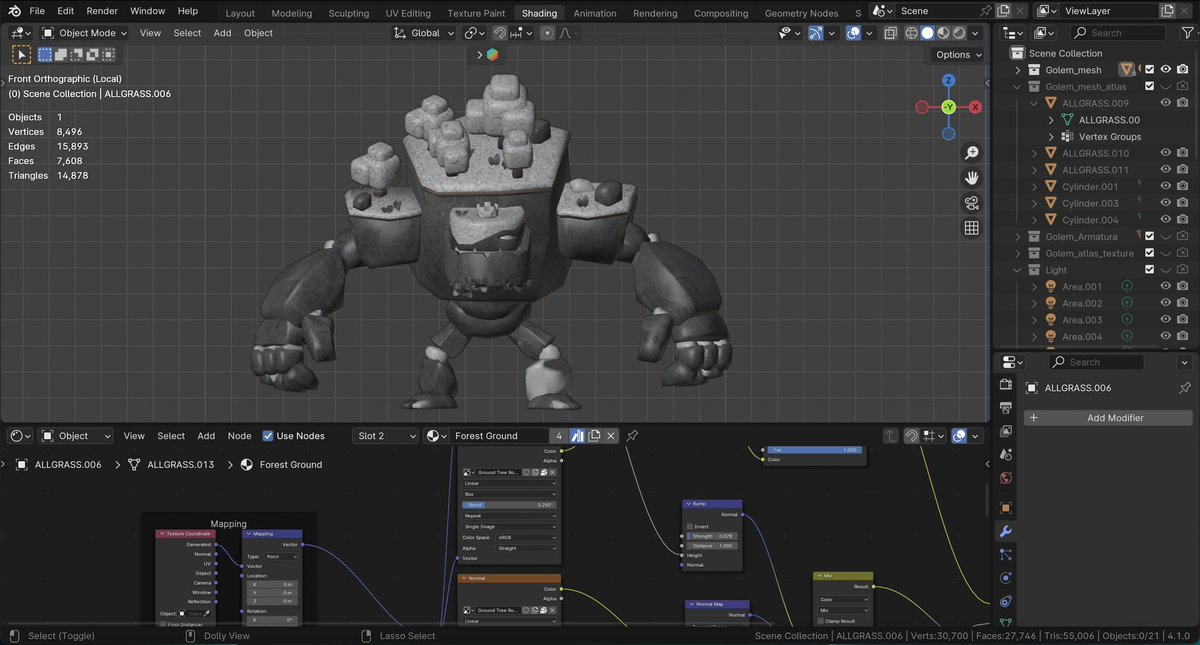Open the Render menu
1200x645 pixels.
click(x=102, y=11)
